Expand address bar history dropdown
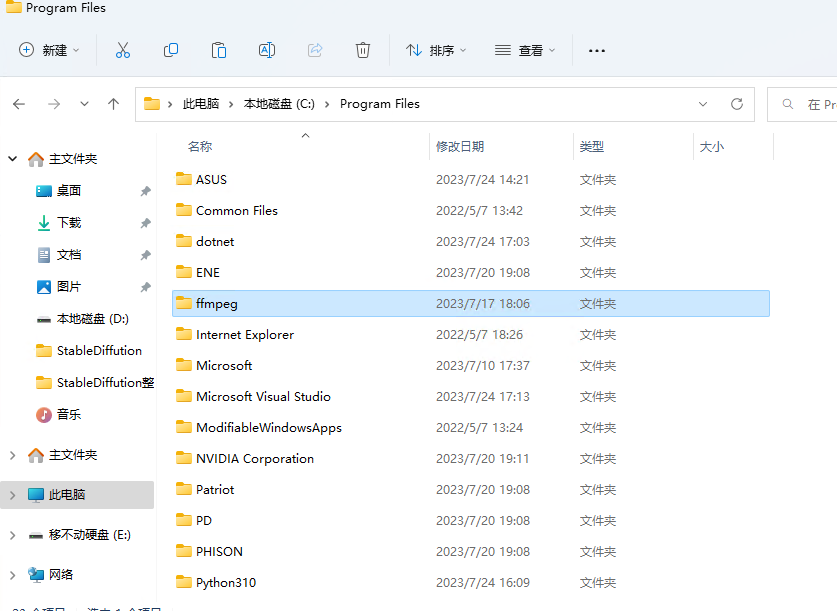Image resolution: width=837 pixels, height=611 pixels. pyautogui.click(x=703, y=104)
